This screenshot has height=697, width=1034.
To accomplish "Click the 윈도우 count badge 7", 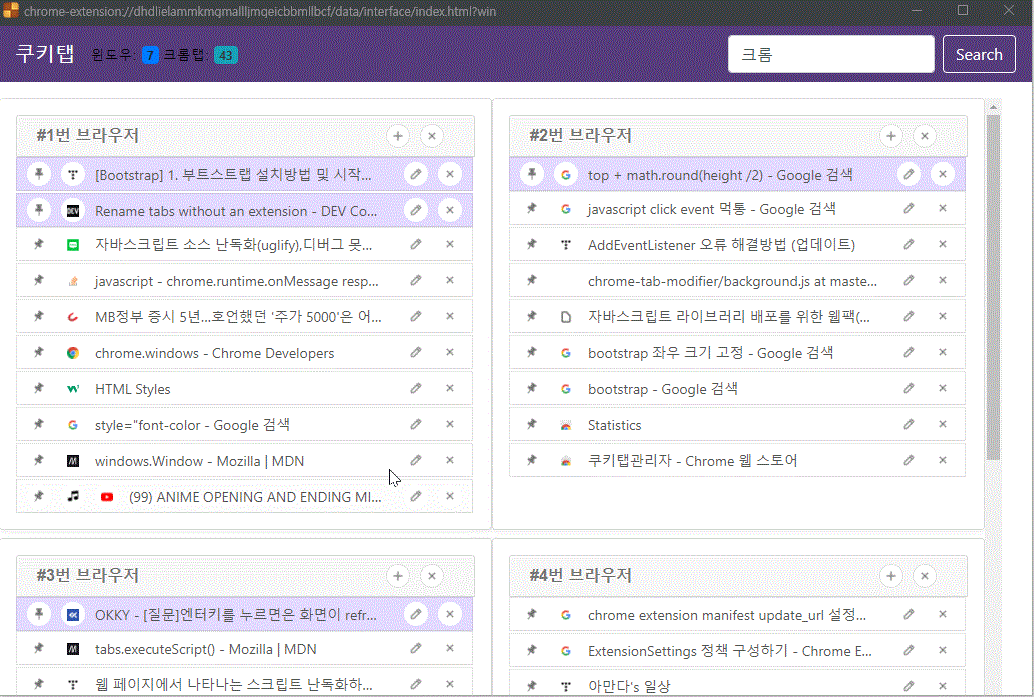I will 150,55.
